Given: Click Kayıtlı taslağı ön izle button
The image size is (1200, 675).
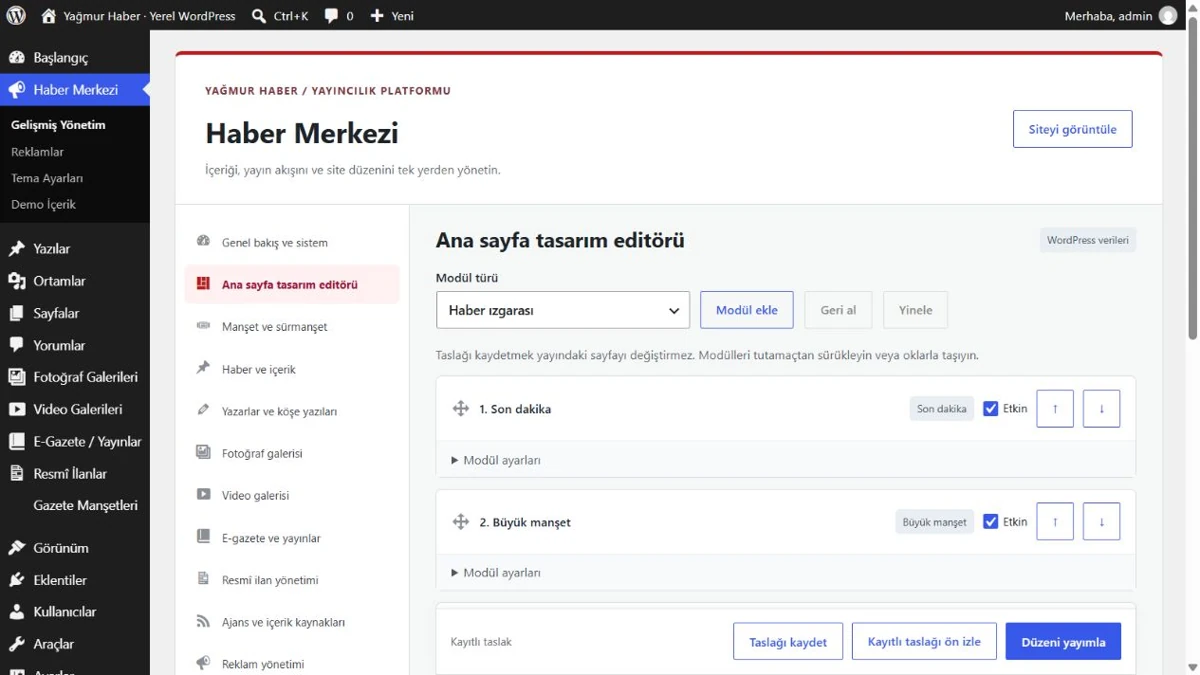Looking at the screenshot, I should [x=924, y=642].
